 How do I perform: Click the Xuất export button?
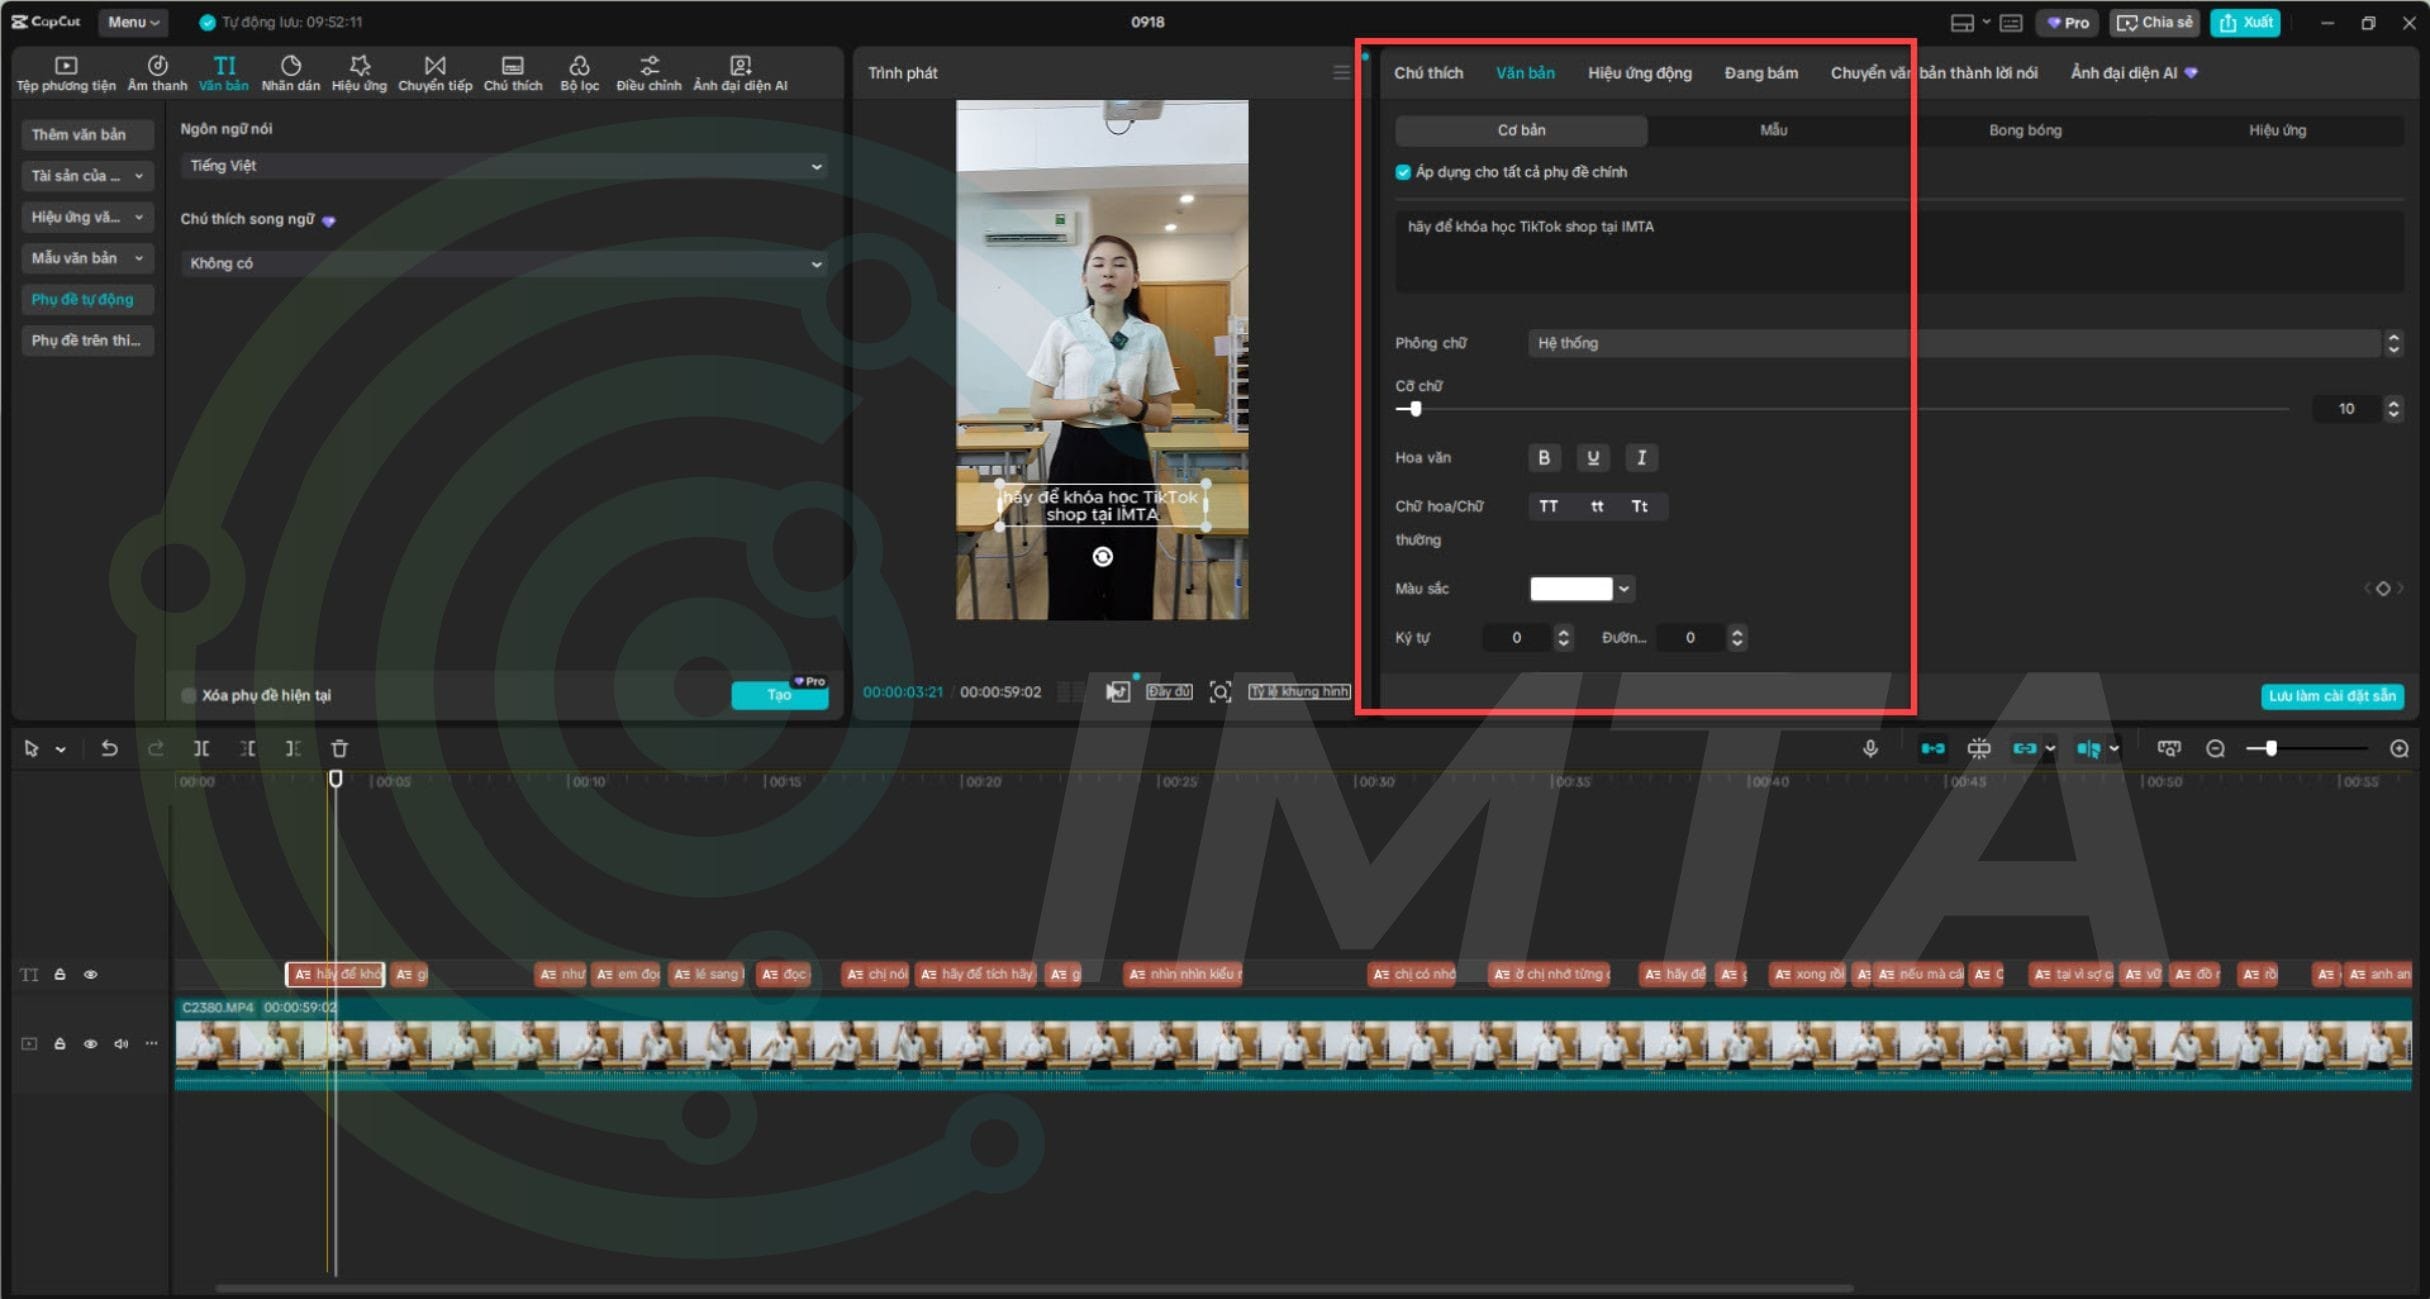2245,22
